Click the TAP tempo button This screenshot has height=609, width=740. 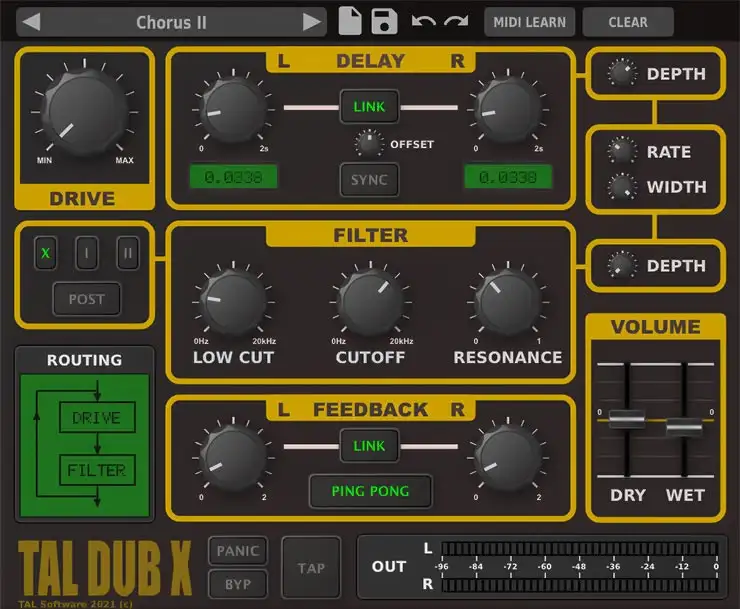[x=311, y=567]
